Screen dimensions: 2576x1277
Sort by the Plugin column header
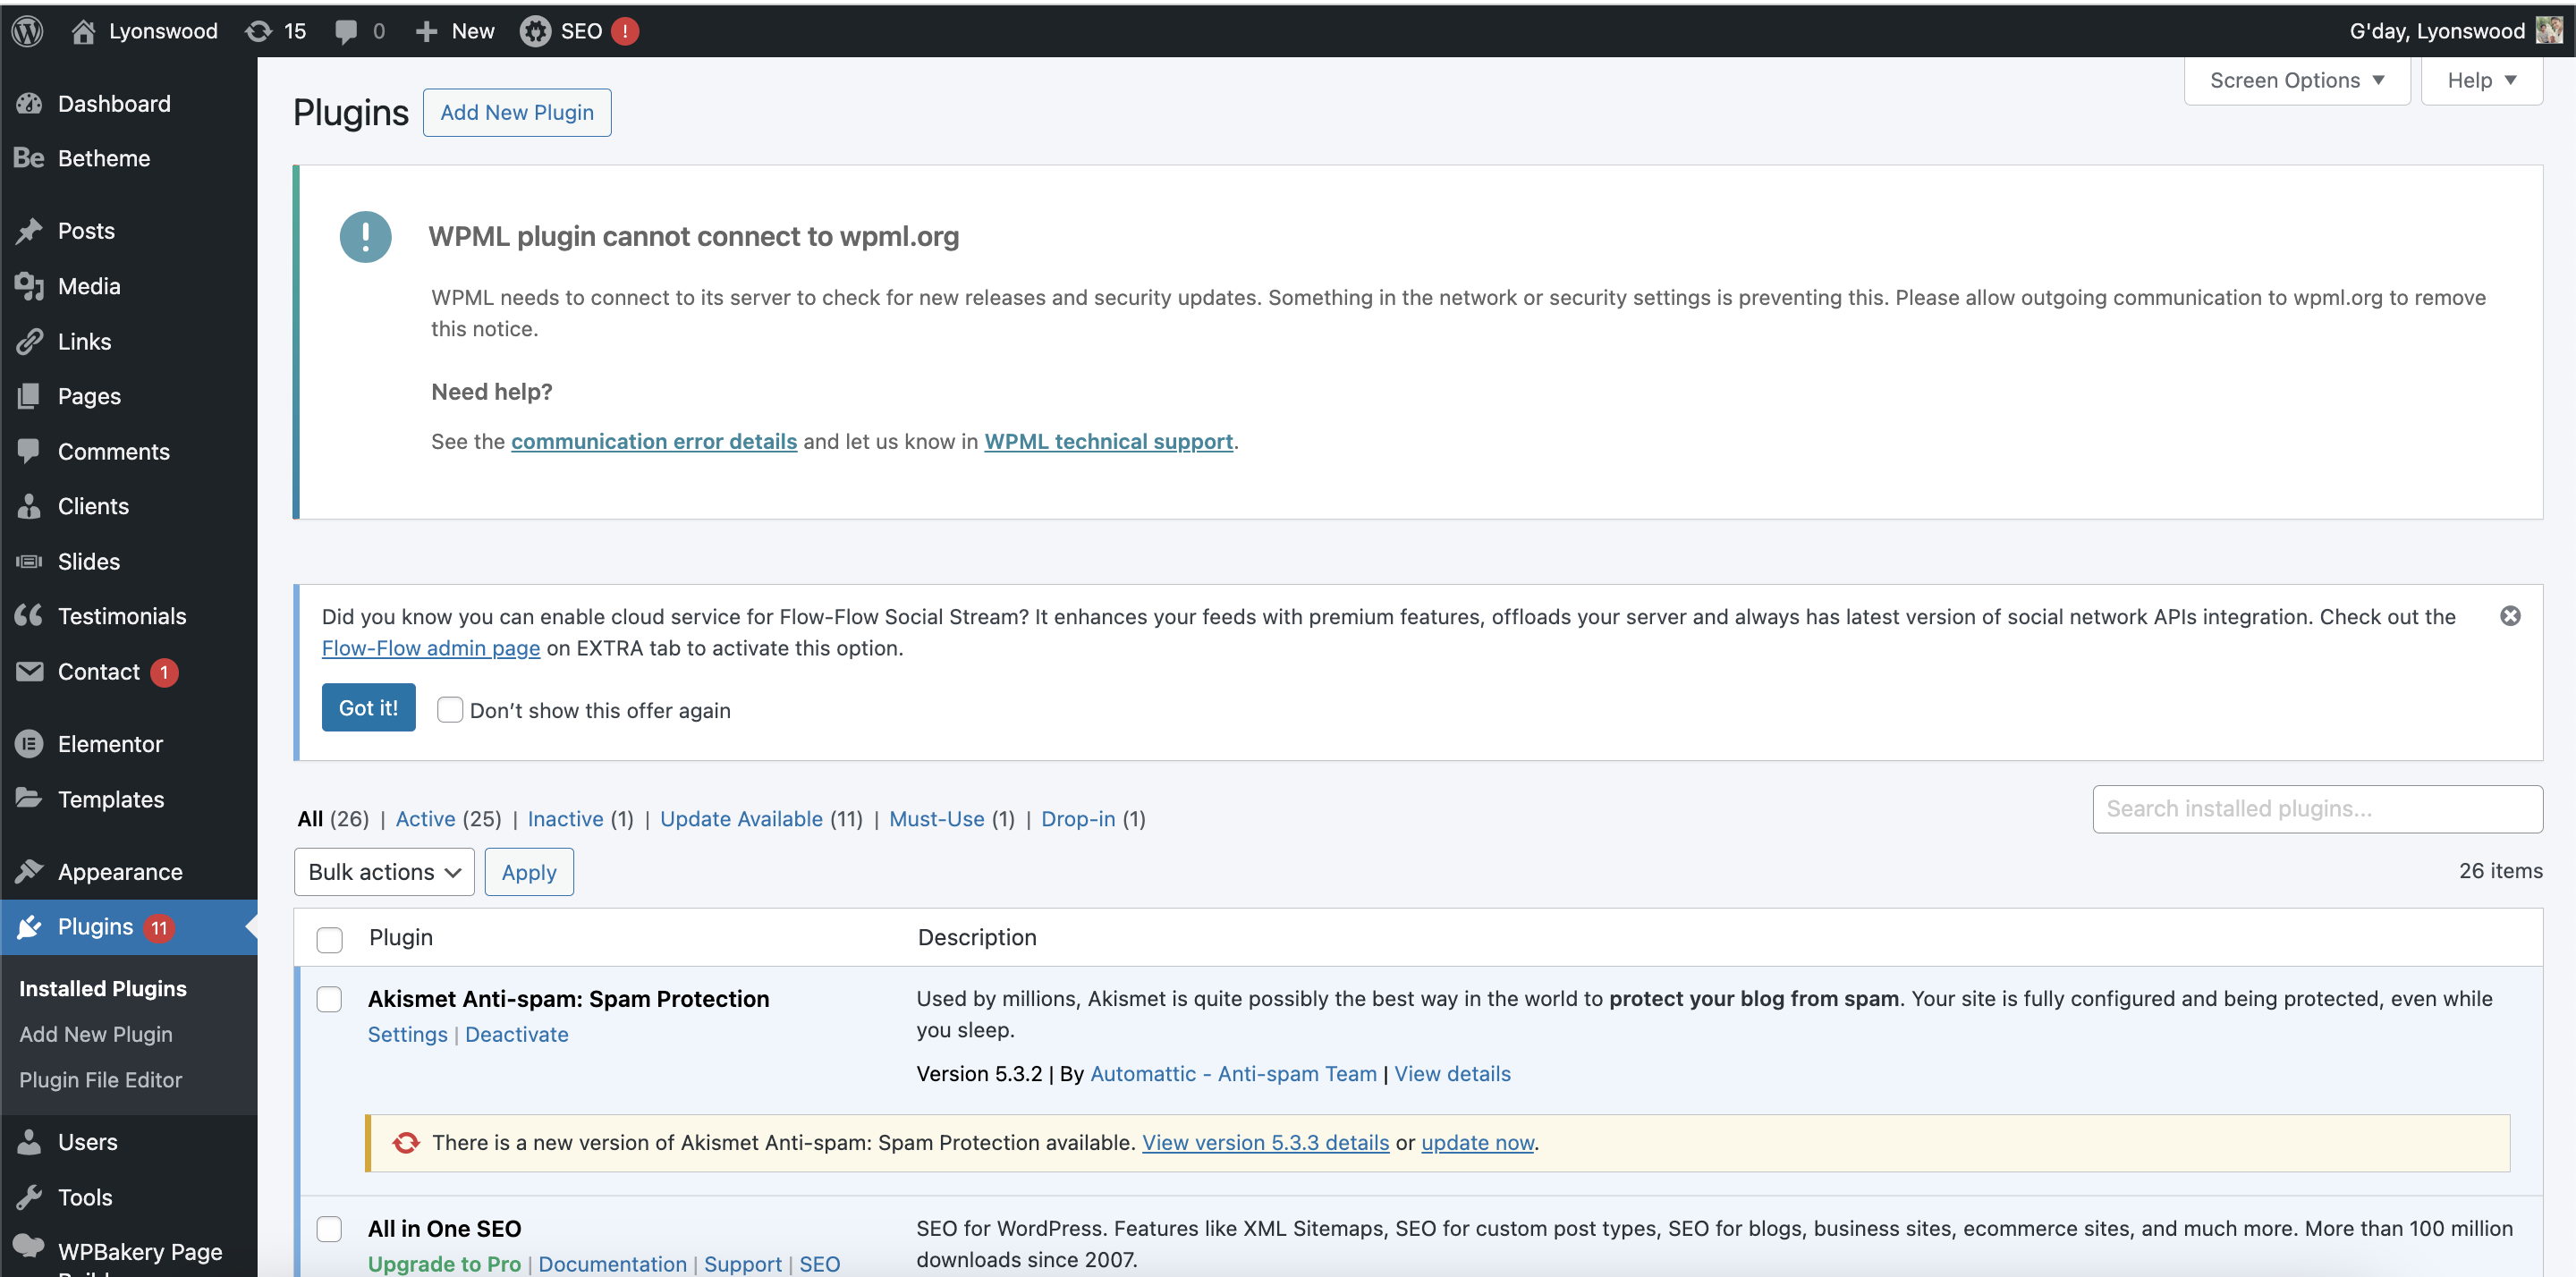[401, 937]
